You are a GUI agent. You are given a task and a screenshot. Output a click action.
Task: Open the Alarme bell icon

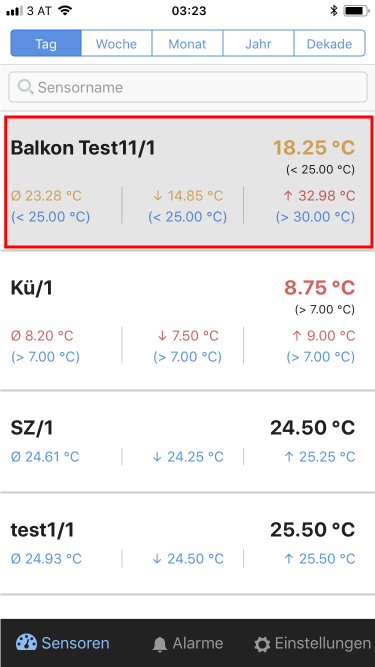pos(160,644)
